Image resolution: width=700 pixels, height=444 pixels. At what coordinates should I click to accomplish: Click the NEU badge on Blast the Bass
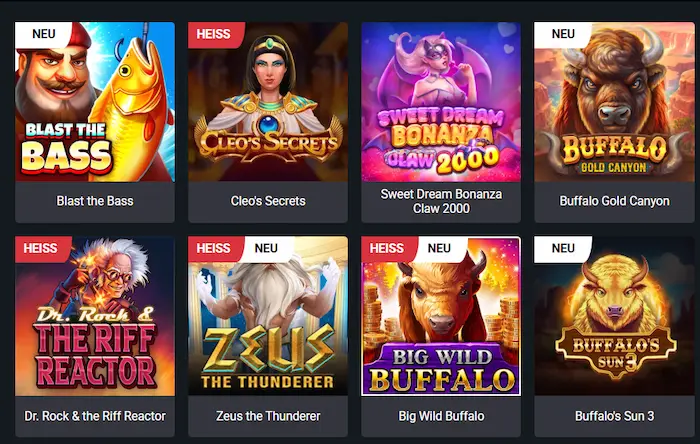[x=43, y=34]
